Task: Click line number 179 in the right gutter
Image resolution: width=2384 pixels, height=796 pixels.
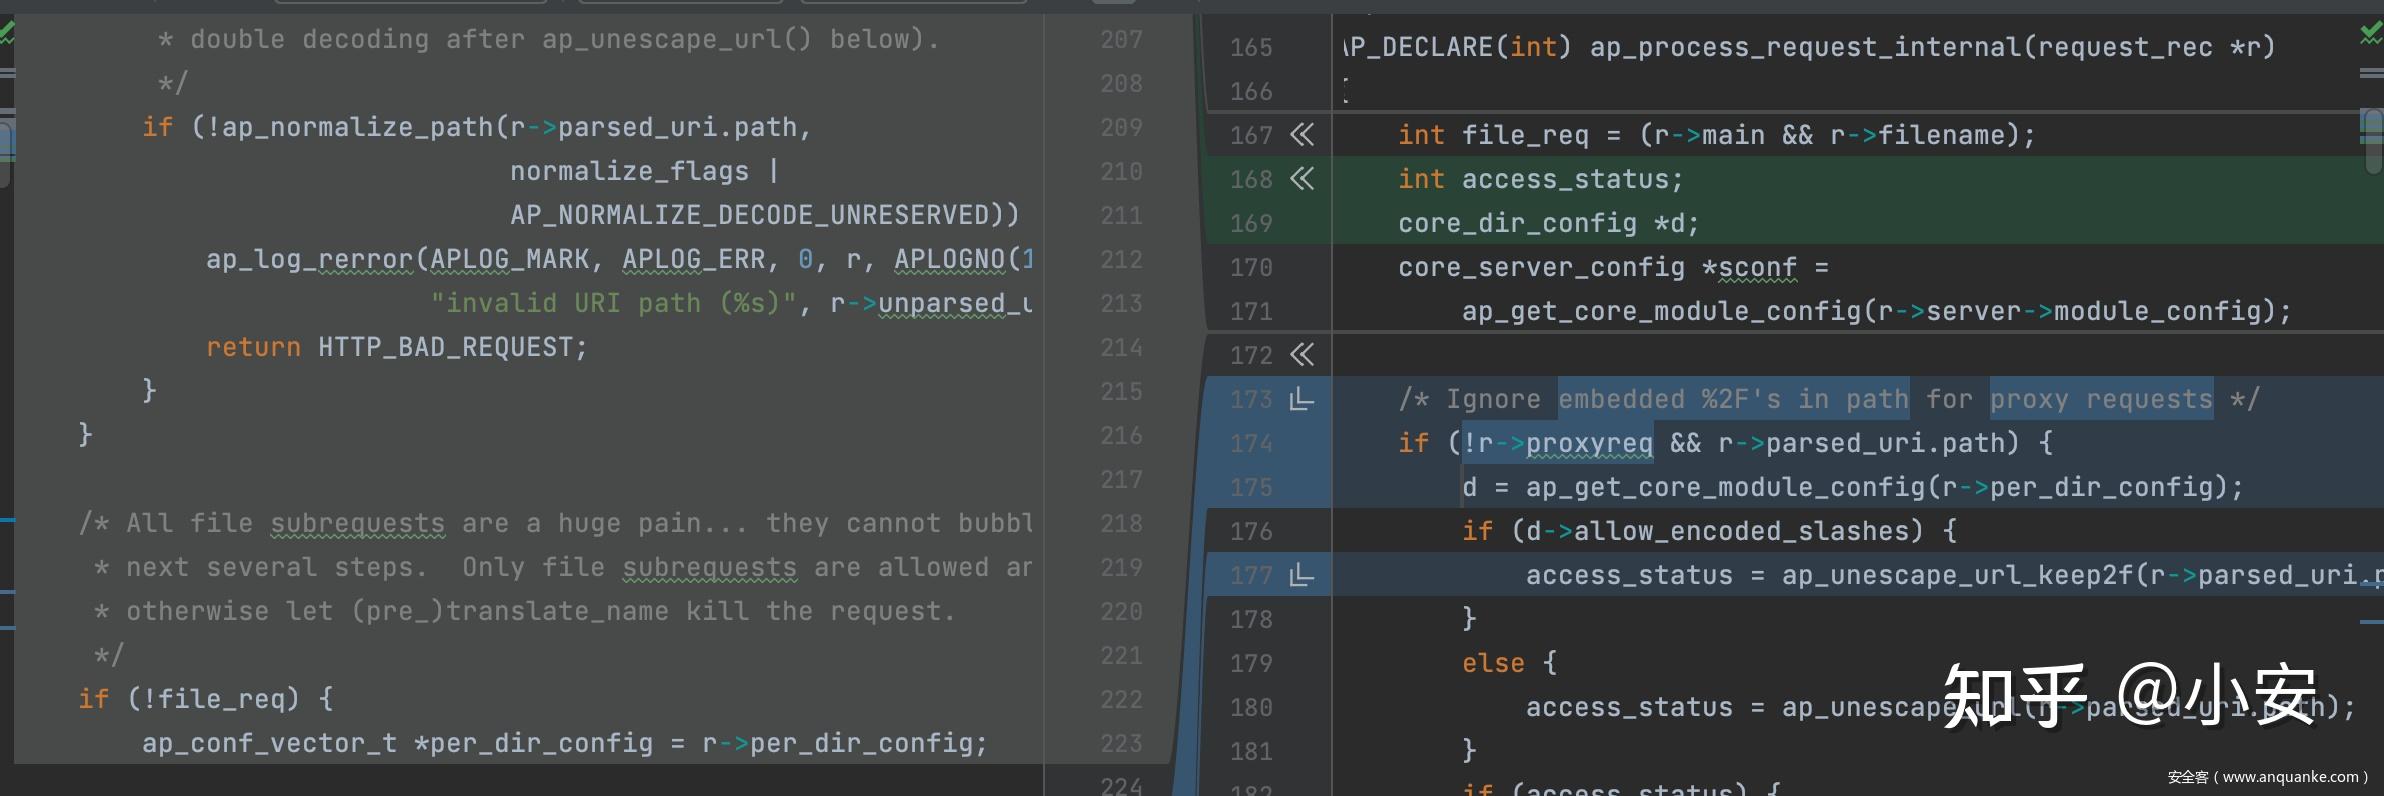Action: pyautogui.click(x=1251, y=663)
